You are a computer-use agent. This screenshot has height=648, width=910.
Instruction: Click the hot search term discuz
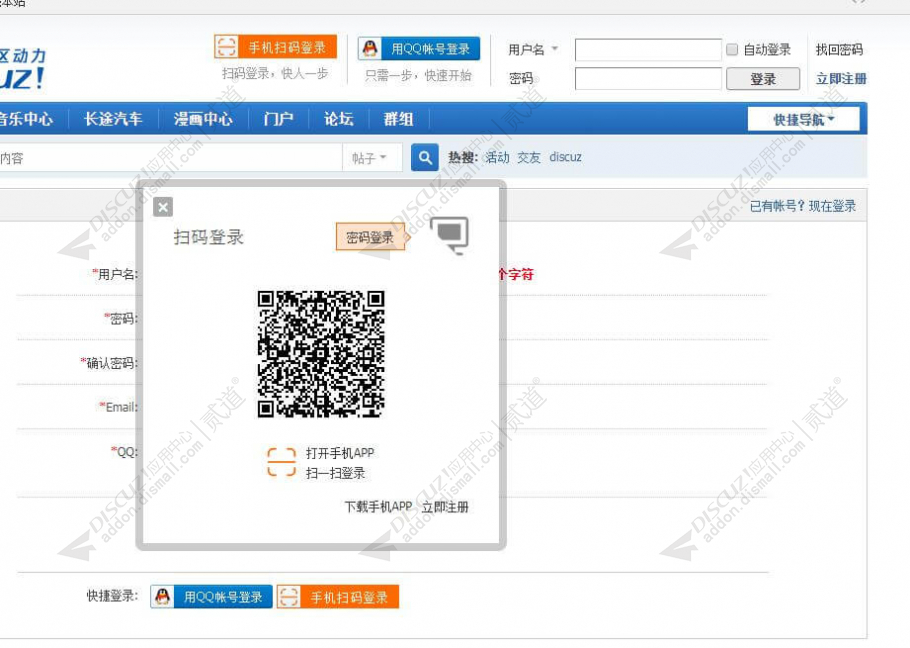click(x=565, y=157)
